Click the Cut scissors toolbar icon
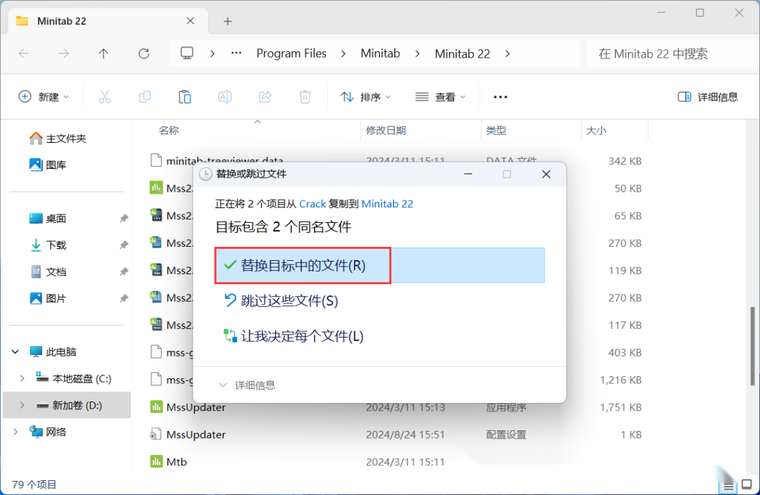The width and height of the screenshot is (760, 495). pos(105,97)
